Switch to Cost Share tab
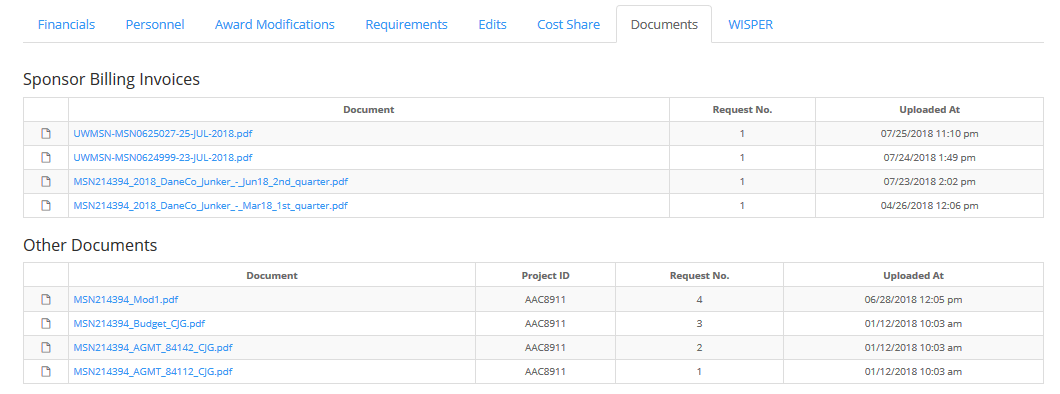Image resolution: width=1060 pixels, height=394 pixels. (x=569, y=24)
